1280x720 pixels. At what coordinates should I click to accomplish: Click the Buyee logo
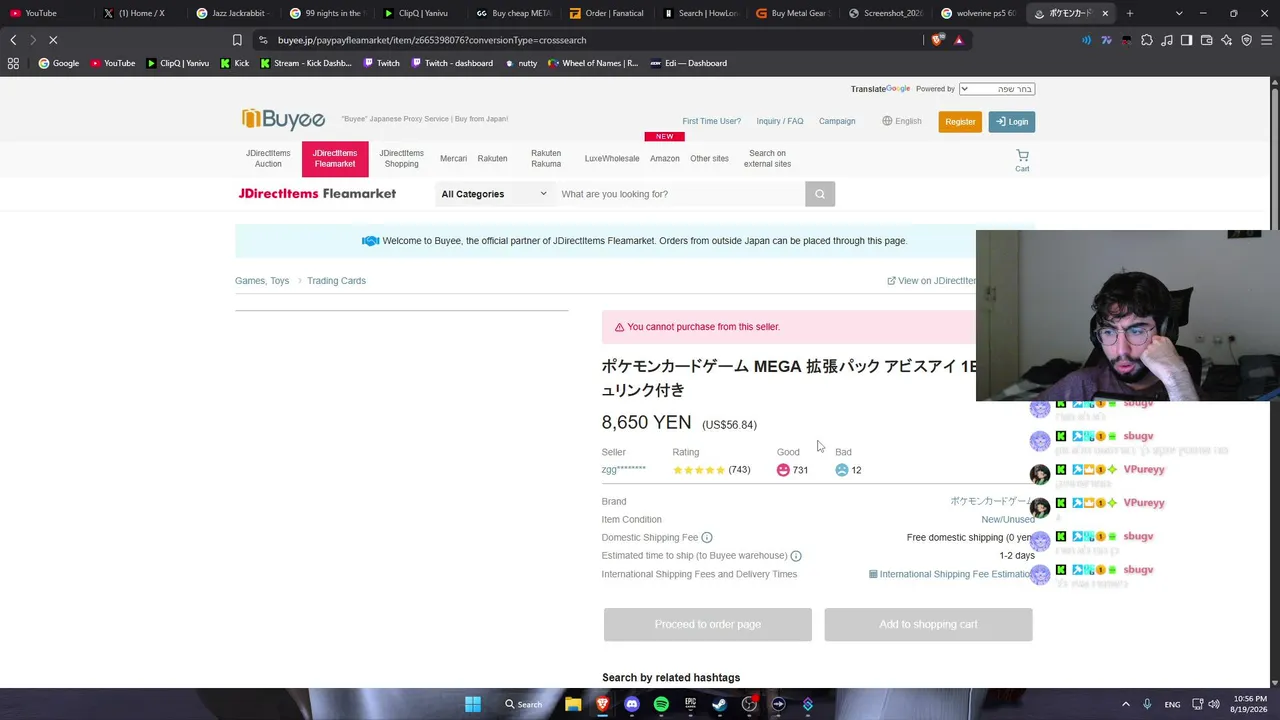click(x=283, y=119)
